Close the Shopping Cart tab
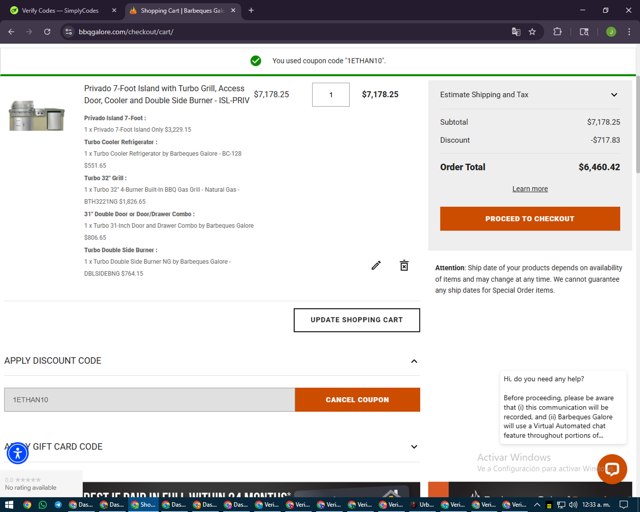Image resolution: width=640 pixels, height=512 pixels. 233,11
